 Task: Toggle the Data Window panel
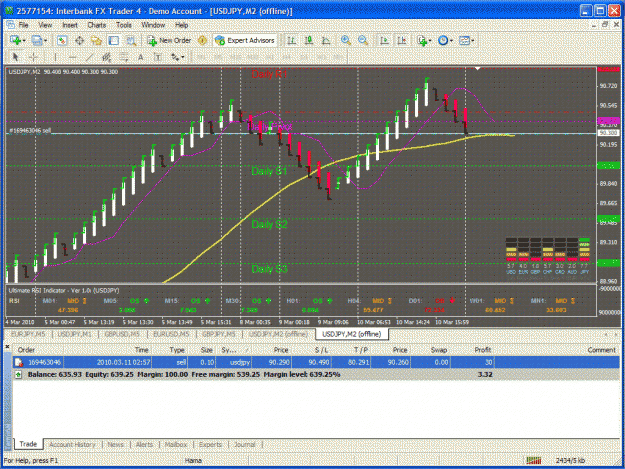click(79, 40)
